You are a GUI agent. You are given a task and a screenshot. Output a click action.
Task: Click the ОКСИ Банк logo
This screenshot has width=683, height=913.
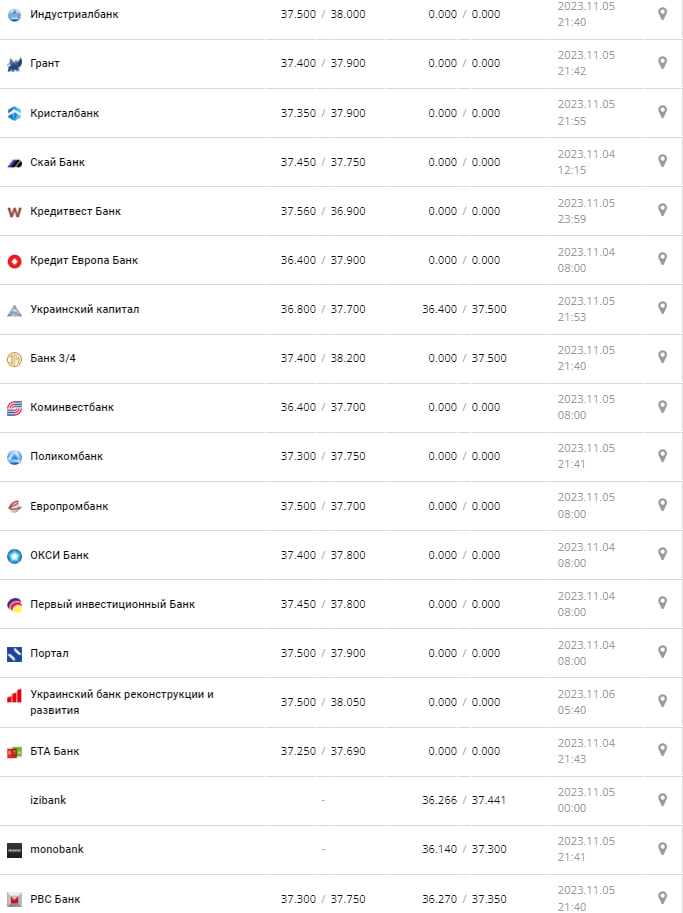click(x=14, y=556)
